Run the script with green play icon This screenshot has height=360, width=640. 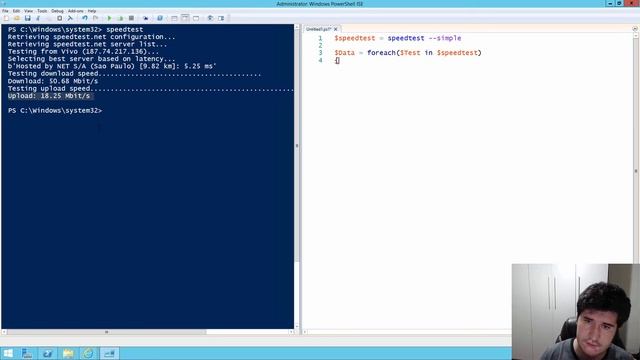click(x=109, y=18)
